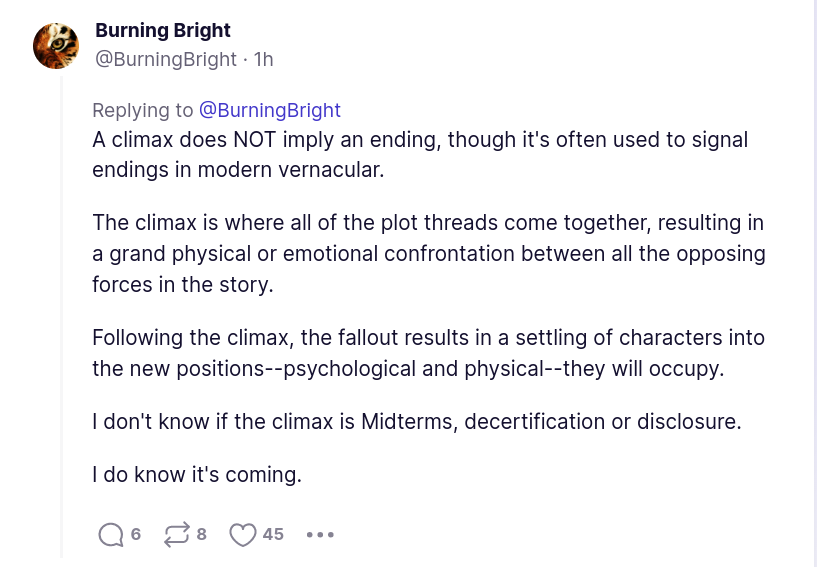The height and width of the screenshot is (567, 817).
Task: Click the reply count number 6
Action: coord(136,535)
